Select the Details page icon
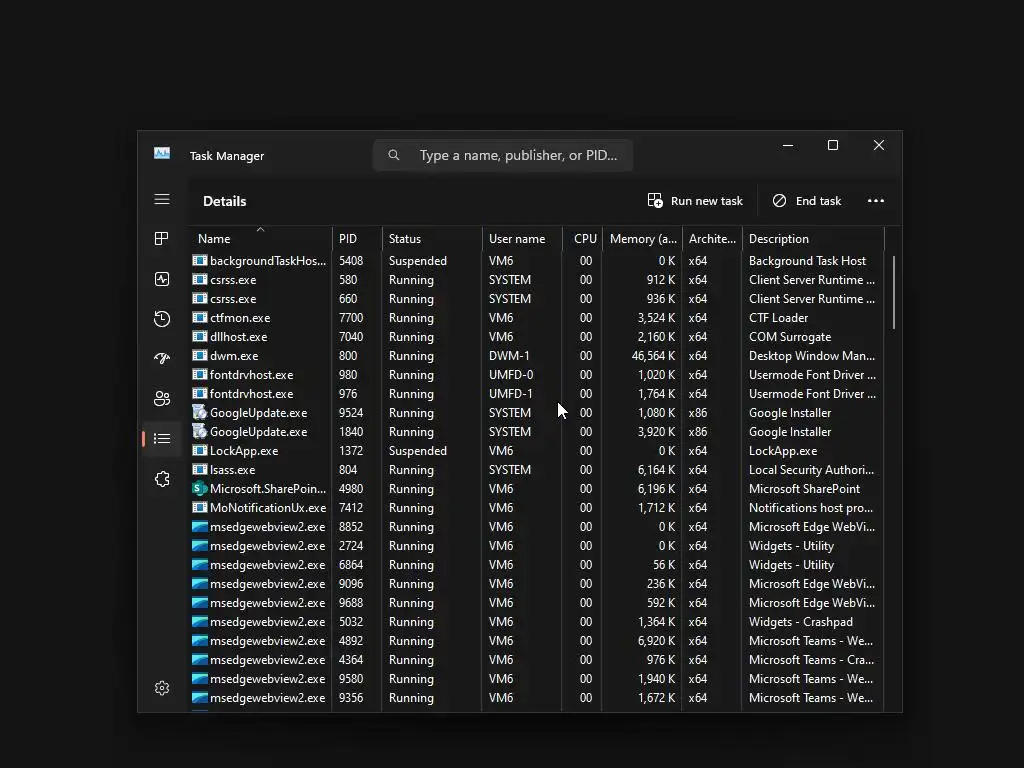The image size is (1024, 768). tap(162, 438)
